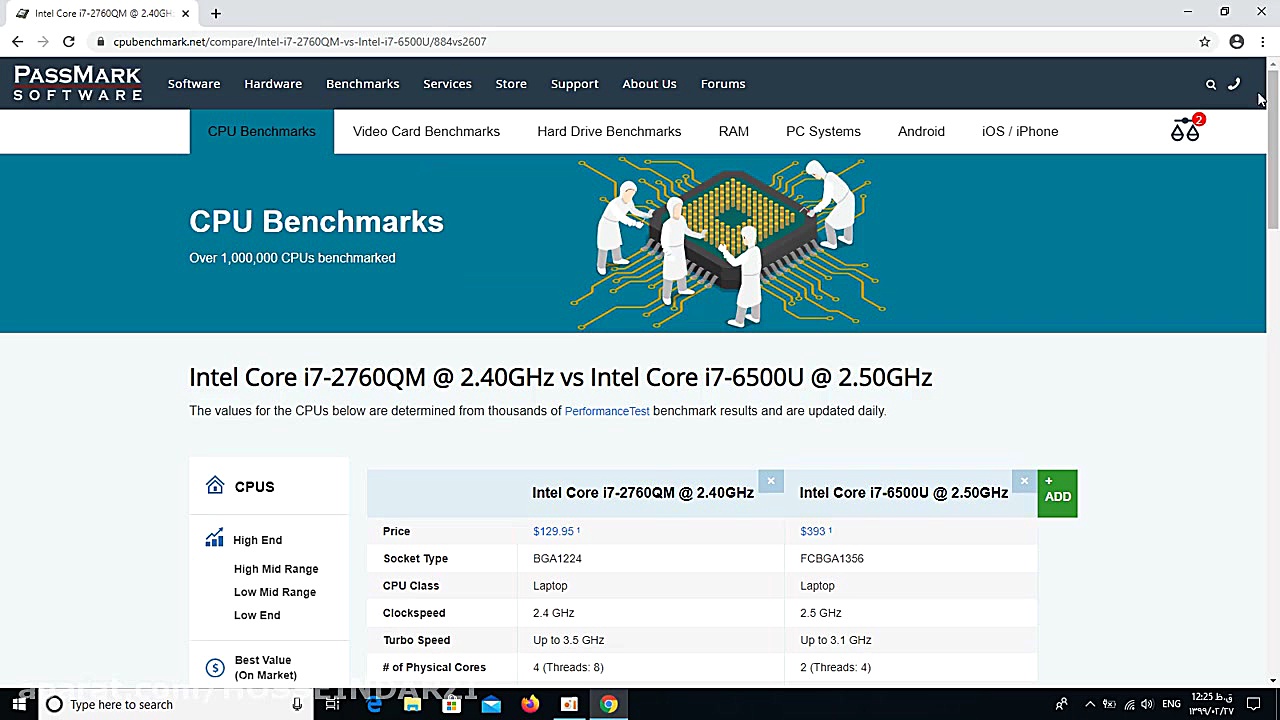Click the PassMark Software logo
Screen dimensions: 1280x720
pos(78,84)
